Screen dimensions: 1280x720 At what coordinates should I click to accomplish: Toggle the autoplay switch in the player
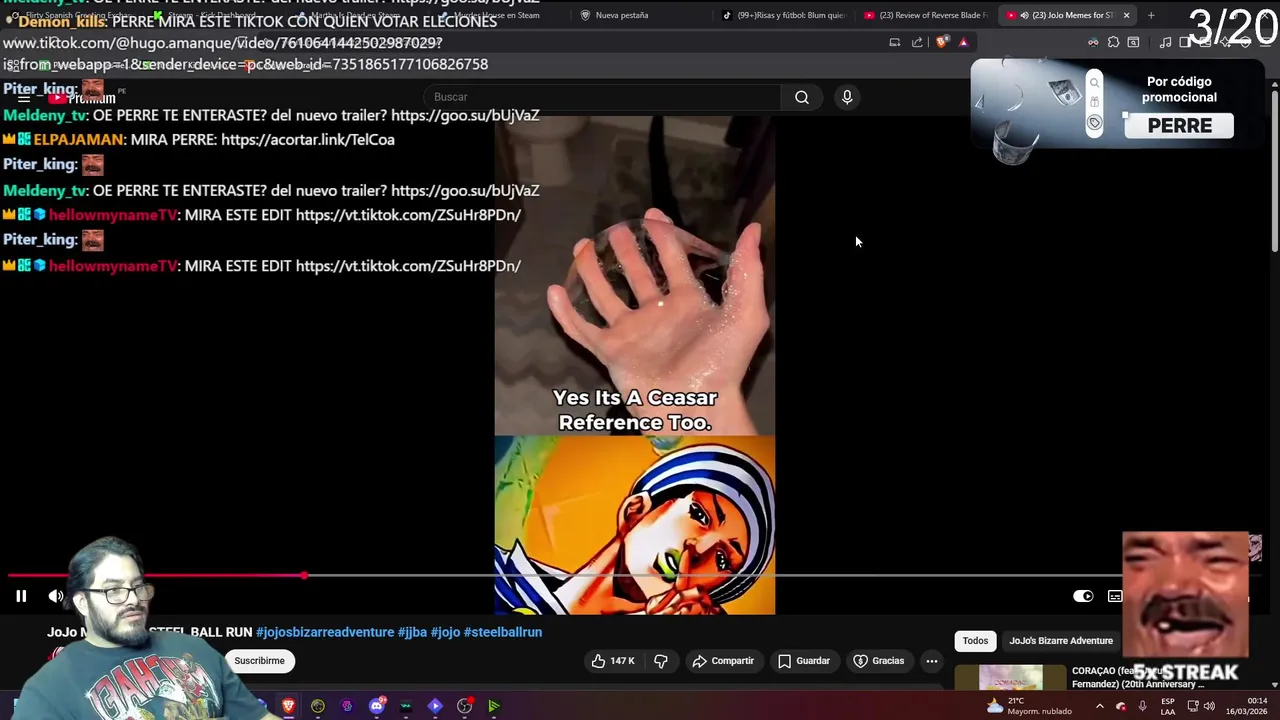(1083, 596)
